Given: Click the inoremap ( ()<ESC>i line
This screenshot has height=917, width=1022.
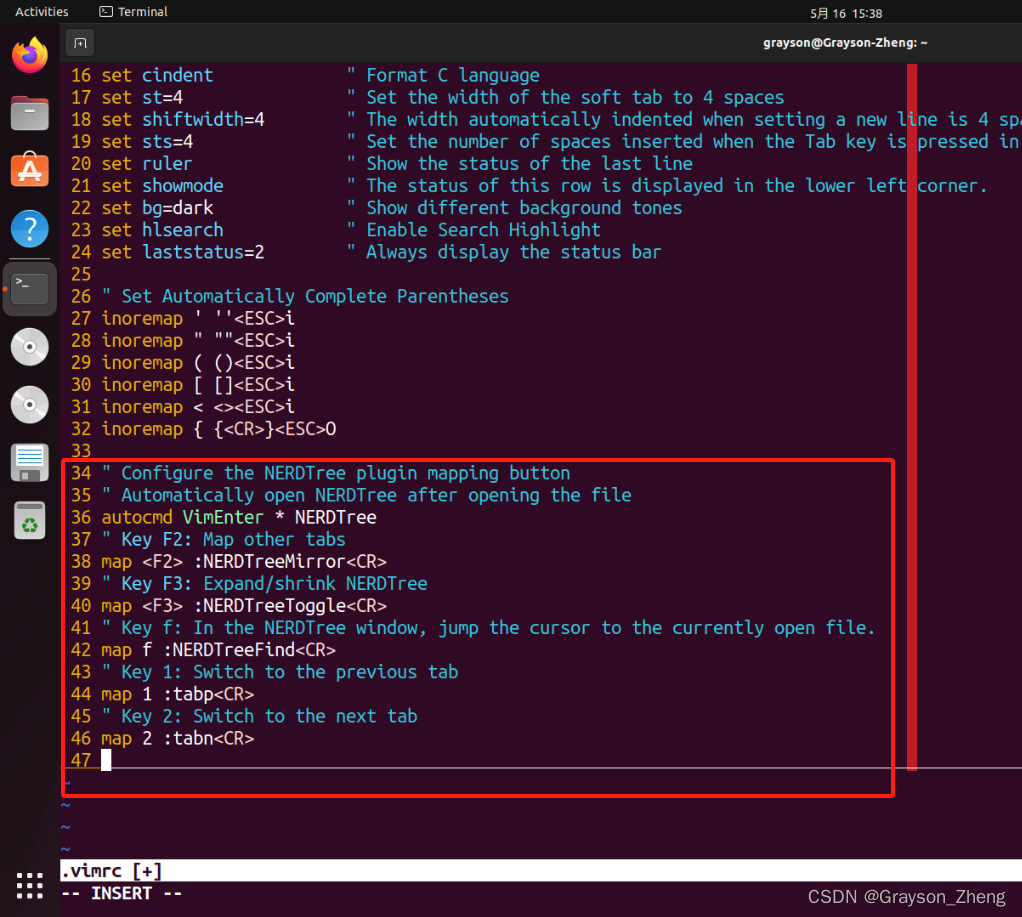Looking at the screenshot, I should pyautogui.click(x=198, y=364).
